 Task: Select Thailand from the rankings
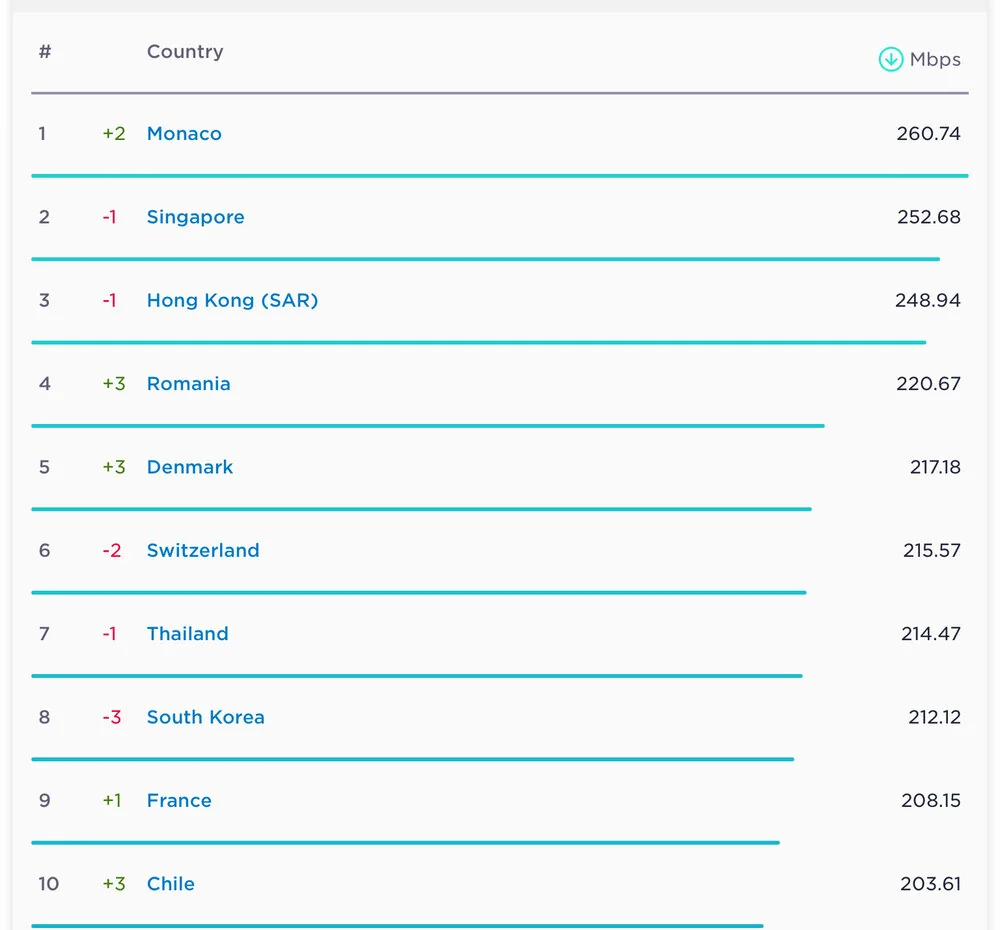coord(187,633)
